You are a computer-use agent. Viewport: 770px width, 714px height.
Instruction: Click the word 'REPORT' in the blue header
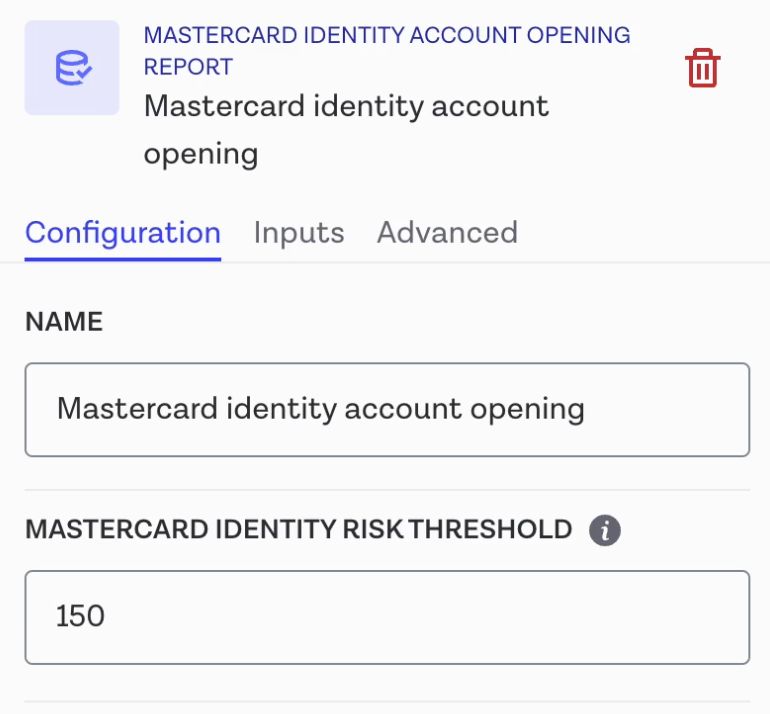tap(188, 67)
